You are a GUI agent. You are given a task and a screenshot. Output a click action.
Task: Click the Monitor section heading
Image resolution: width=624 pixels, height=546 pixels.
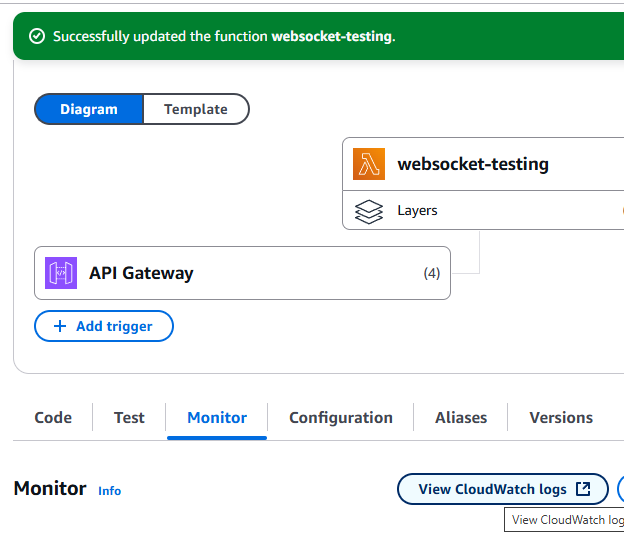click(x=50, y=488)
